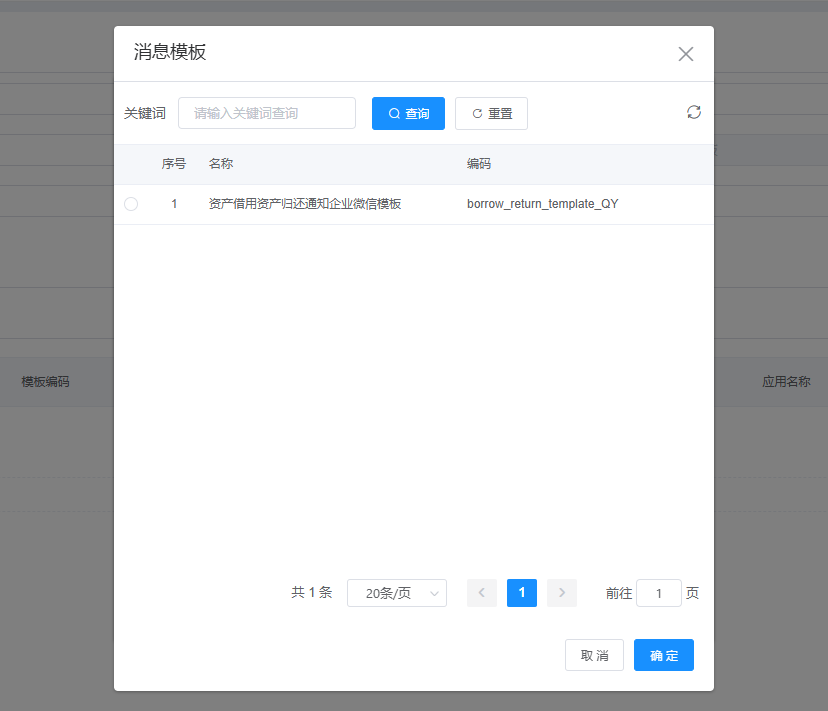Screen dimensions: 828x711
Task: Click the 序号 column header
Action: pyautogui.click(x=174, y=164)
